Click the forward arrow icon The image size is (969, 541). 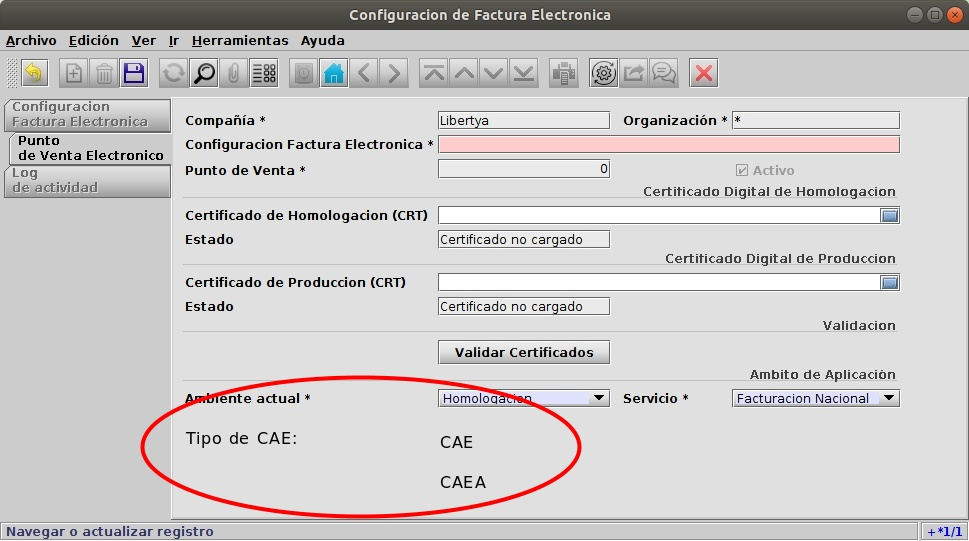[394, 74]
